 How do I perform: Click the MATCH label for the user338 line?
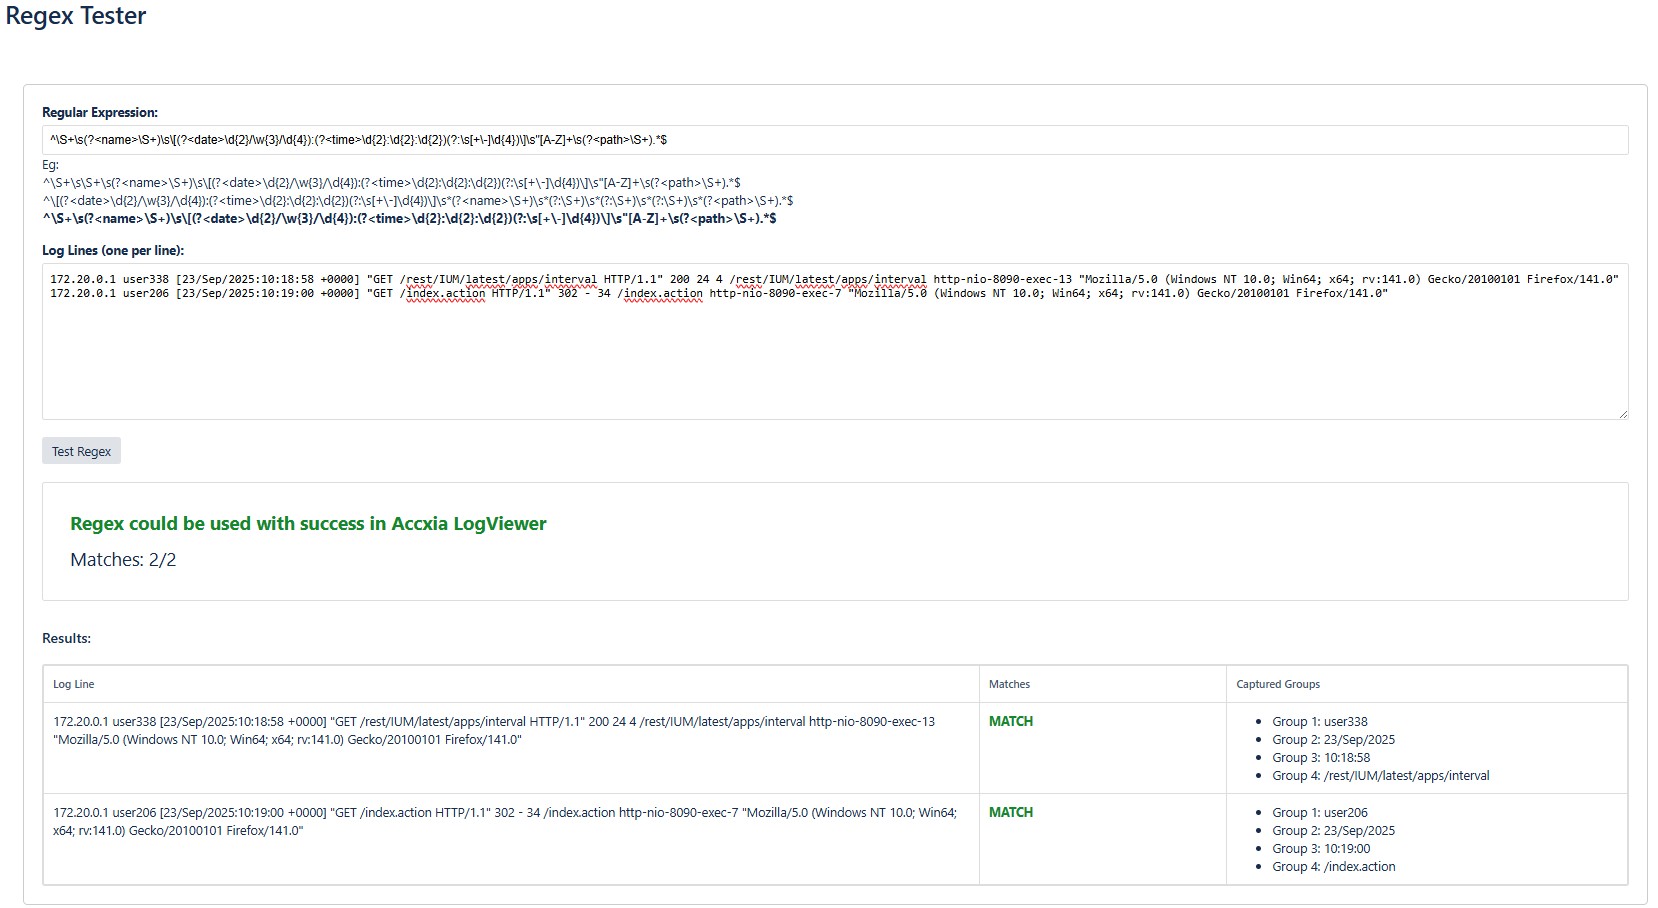tap(1010, 721)
